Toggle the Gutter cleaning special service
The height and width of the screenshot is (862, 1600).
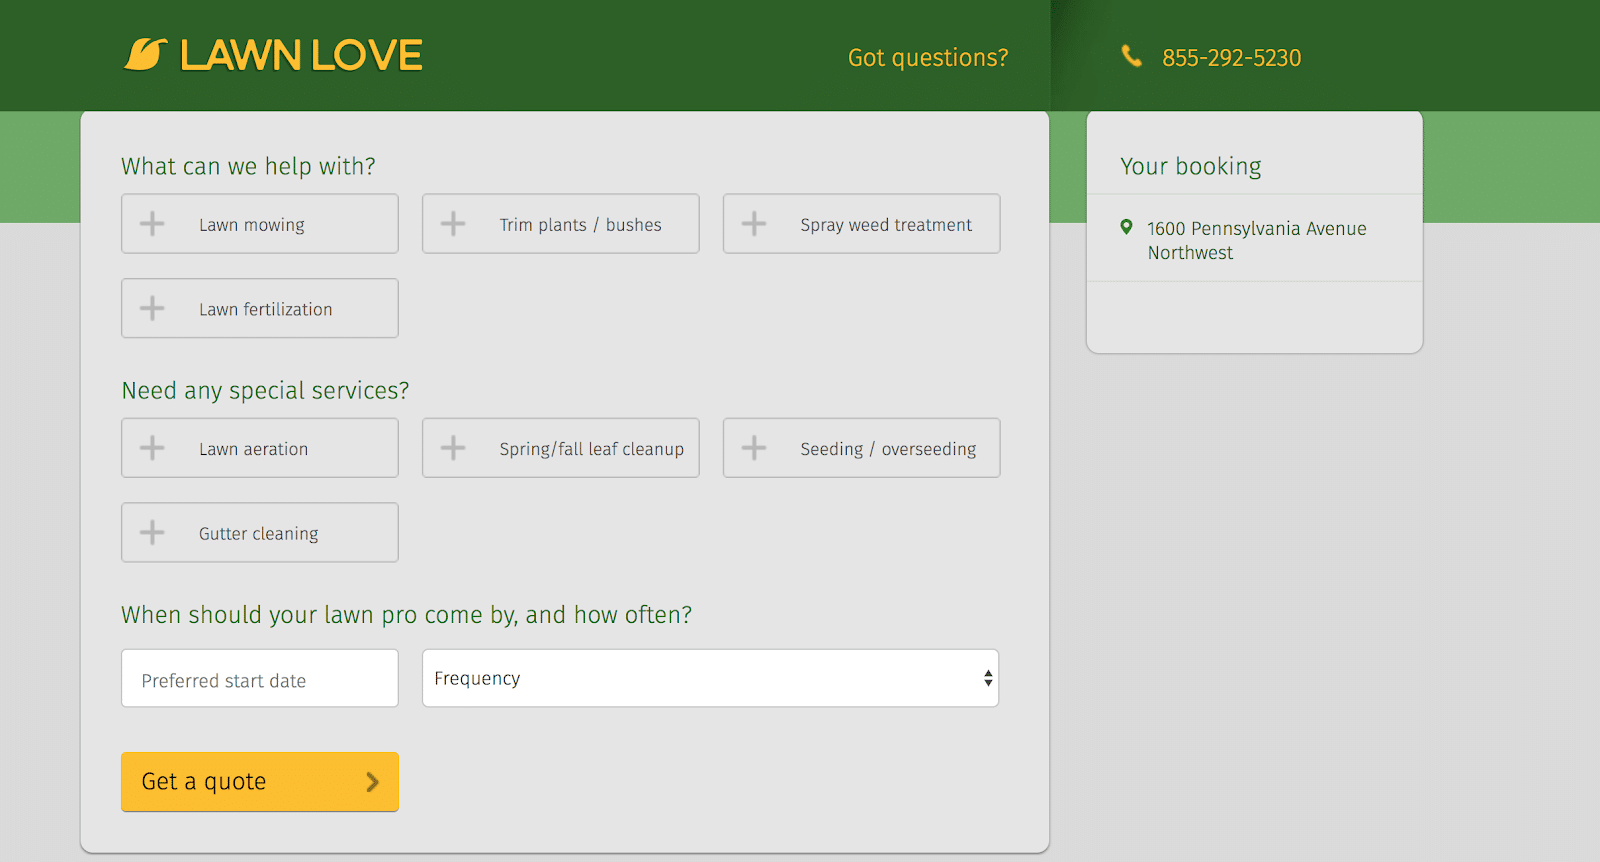click(x=260, y=532)
